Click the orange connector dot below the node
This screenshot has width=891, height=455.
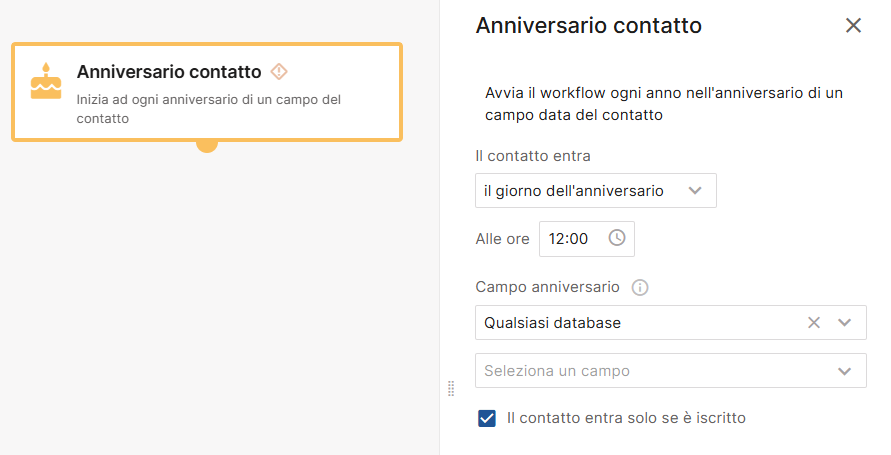pos(207,144)
